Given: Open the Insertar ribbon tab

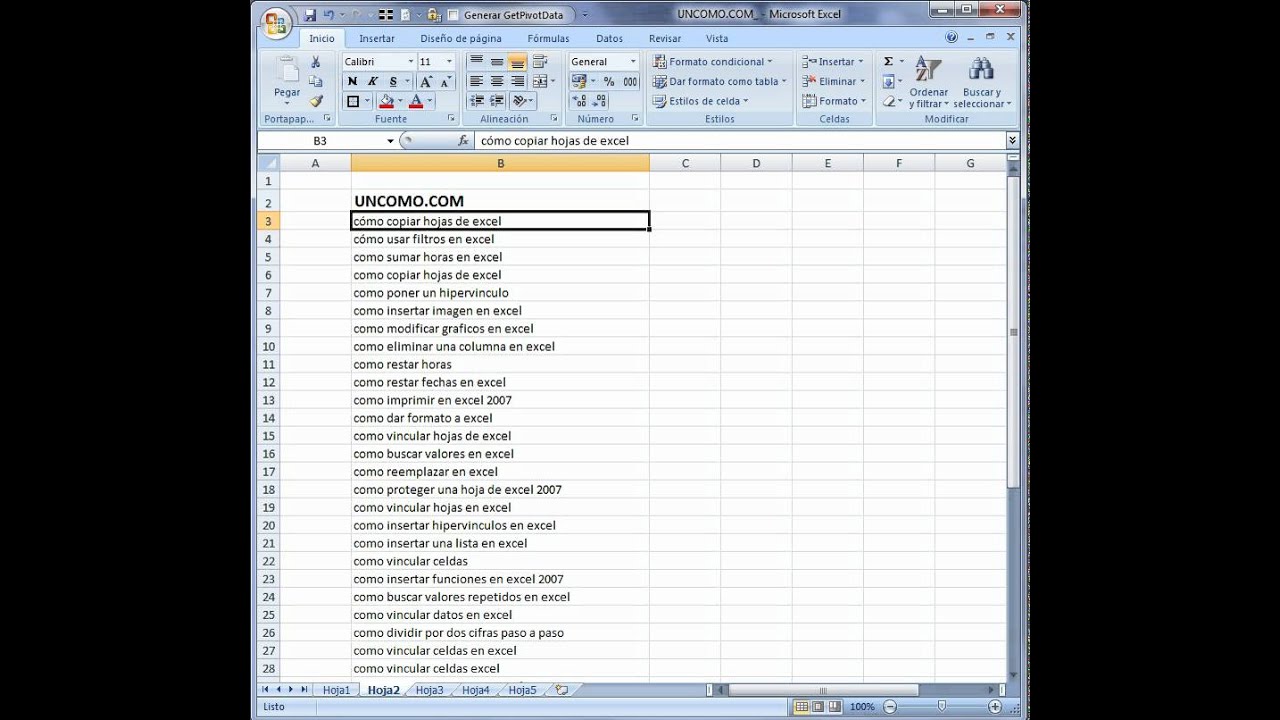Looking at the screenshot, I should click(x=377, y=38).
